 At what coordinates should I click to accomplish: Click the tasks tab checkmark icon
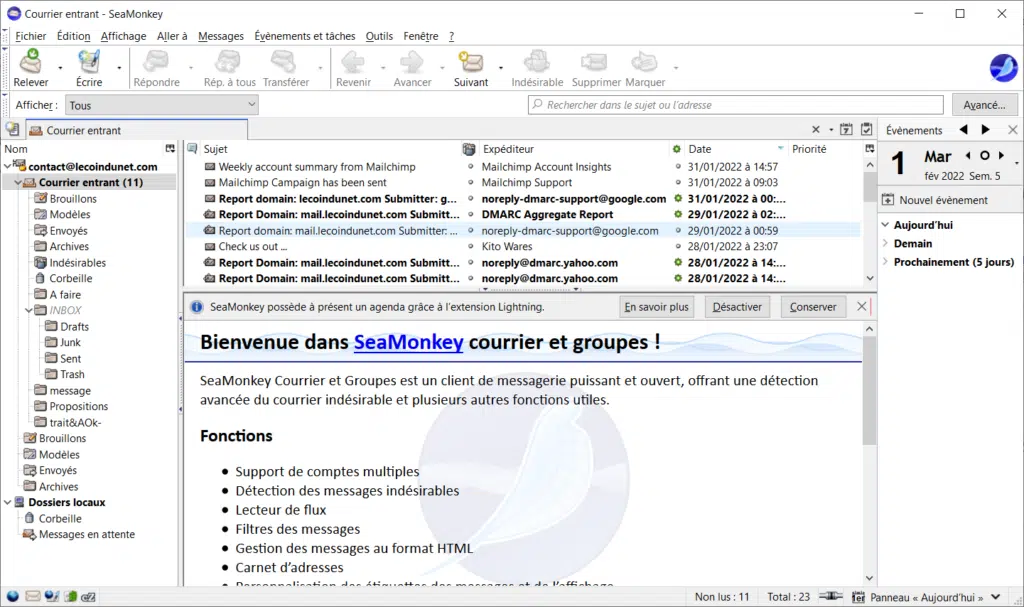(x=867, y=129)
